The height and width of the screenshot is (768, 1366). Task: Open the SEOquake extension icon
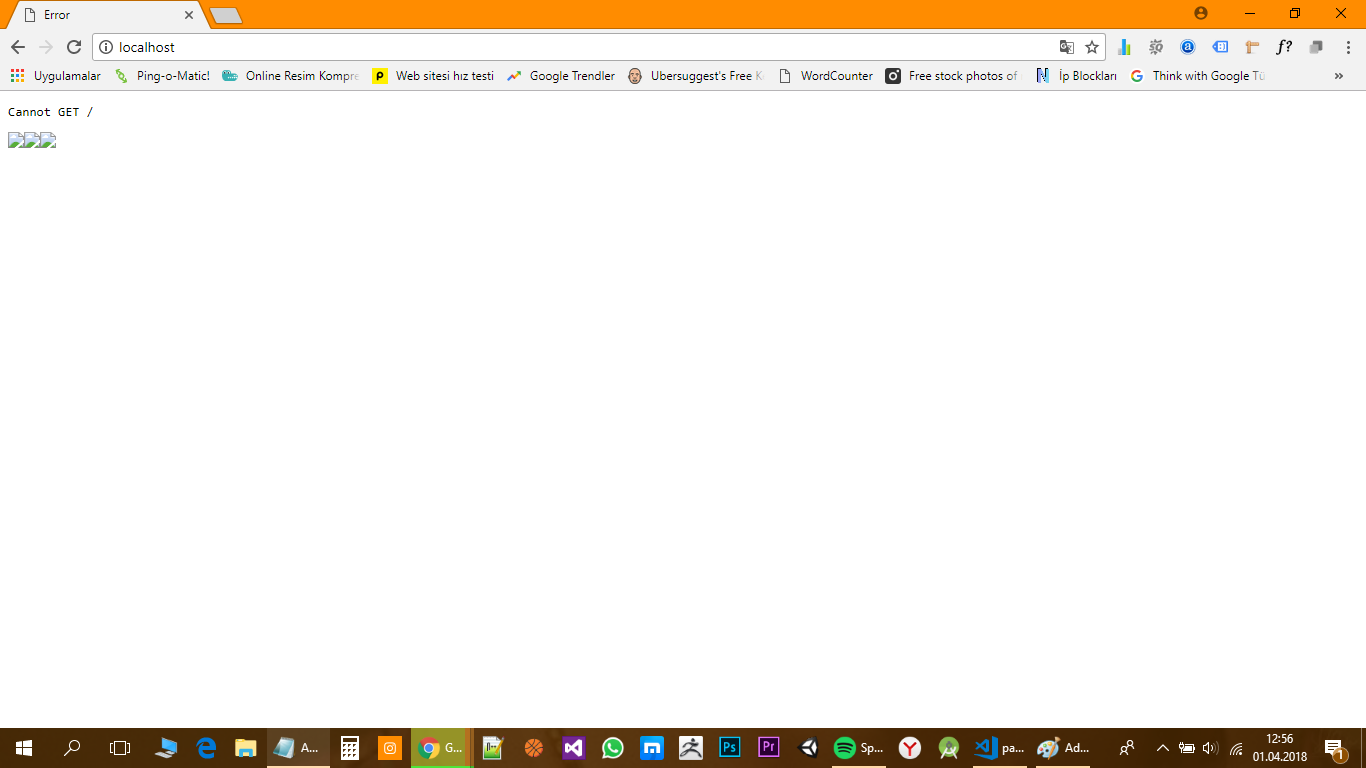click(1156, 47)
